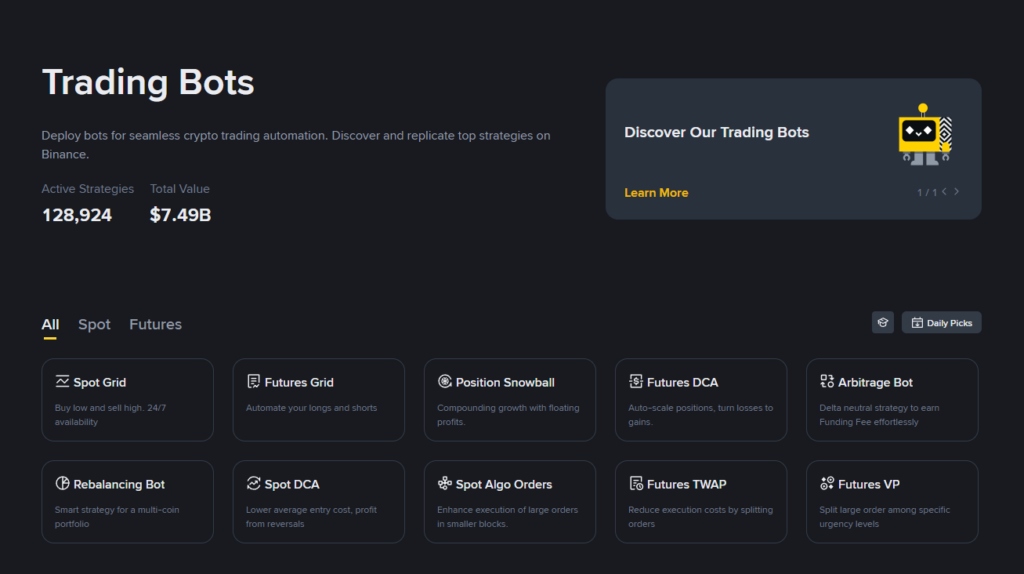The height and width of the screenshot is (574, 1024).
Task: Follow the Learn More link
Action: click(x=656, y=193)
